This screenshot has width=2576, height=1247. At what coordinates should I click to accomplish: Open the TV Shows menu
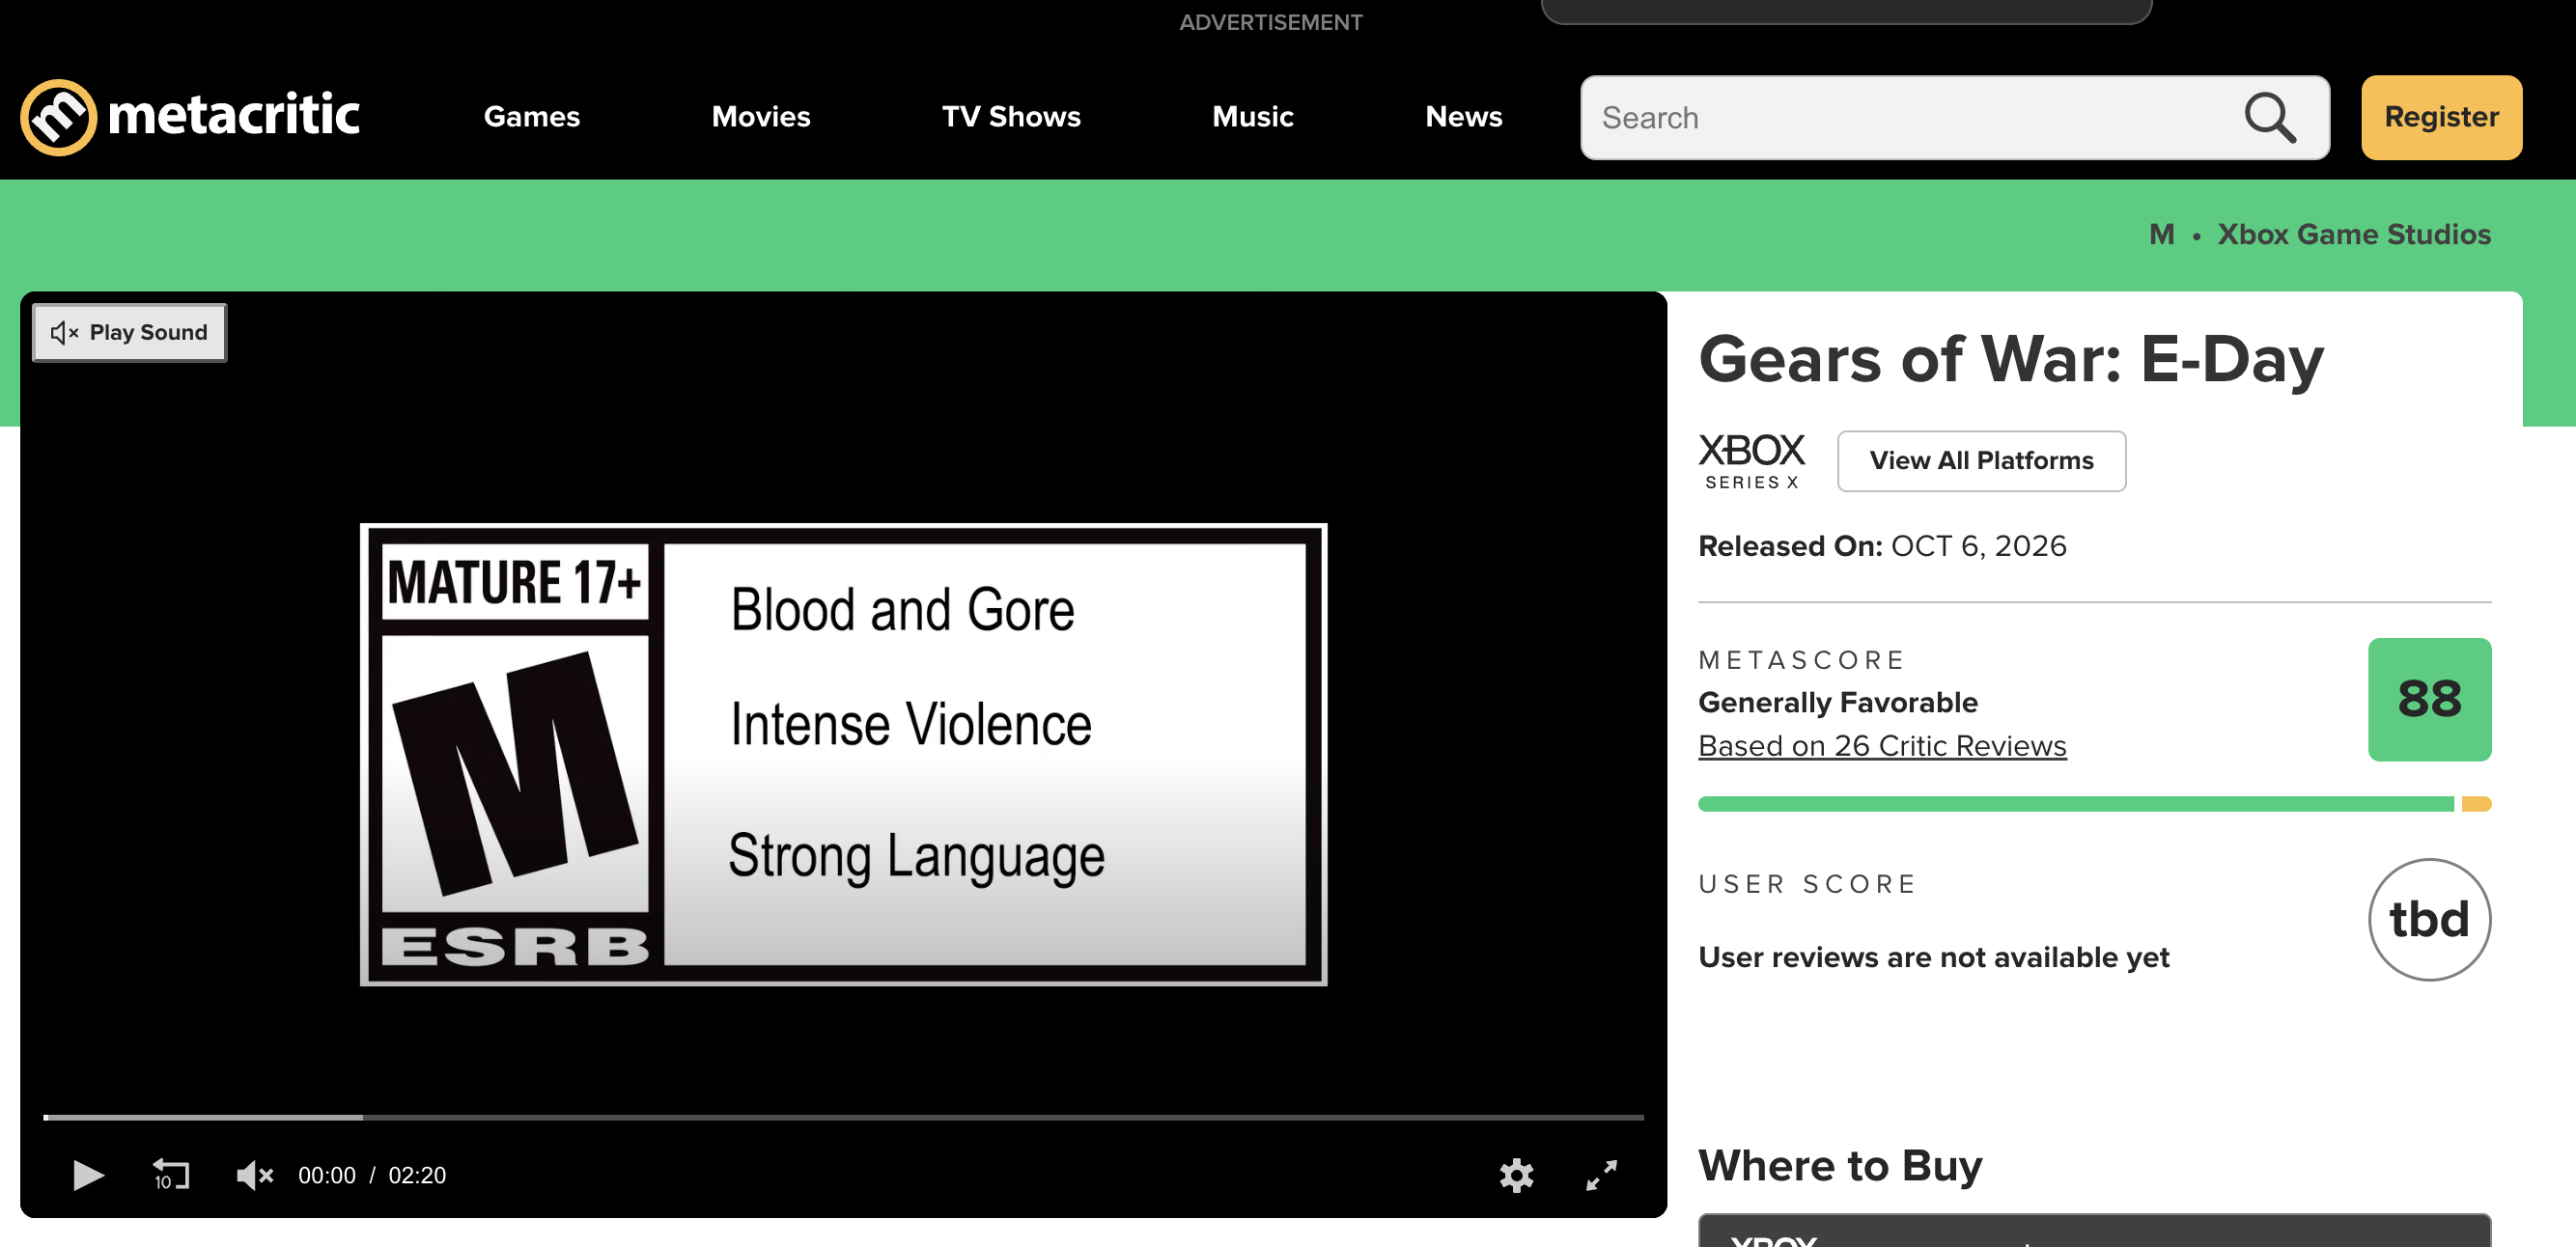1011,117
